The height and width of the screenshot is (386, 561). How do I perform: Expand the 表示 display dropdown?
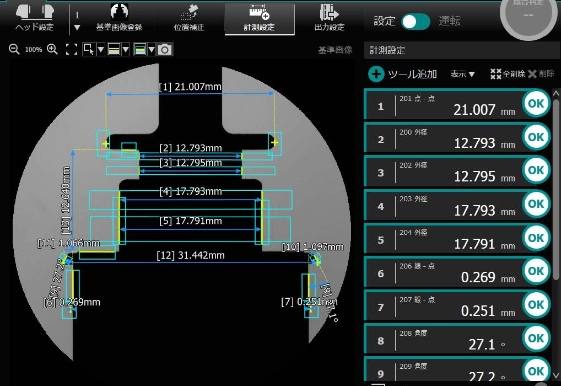[462, 74]
